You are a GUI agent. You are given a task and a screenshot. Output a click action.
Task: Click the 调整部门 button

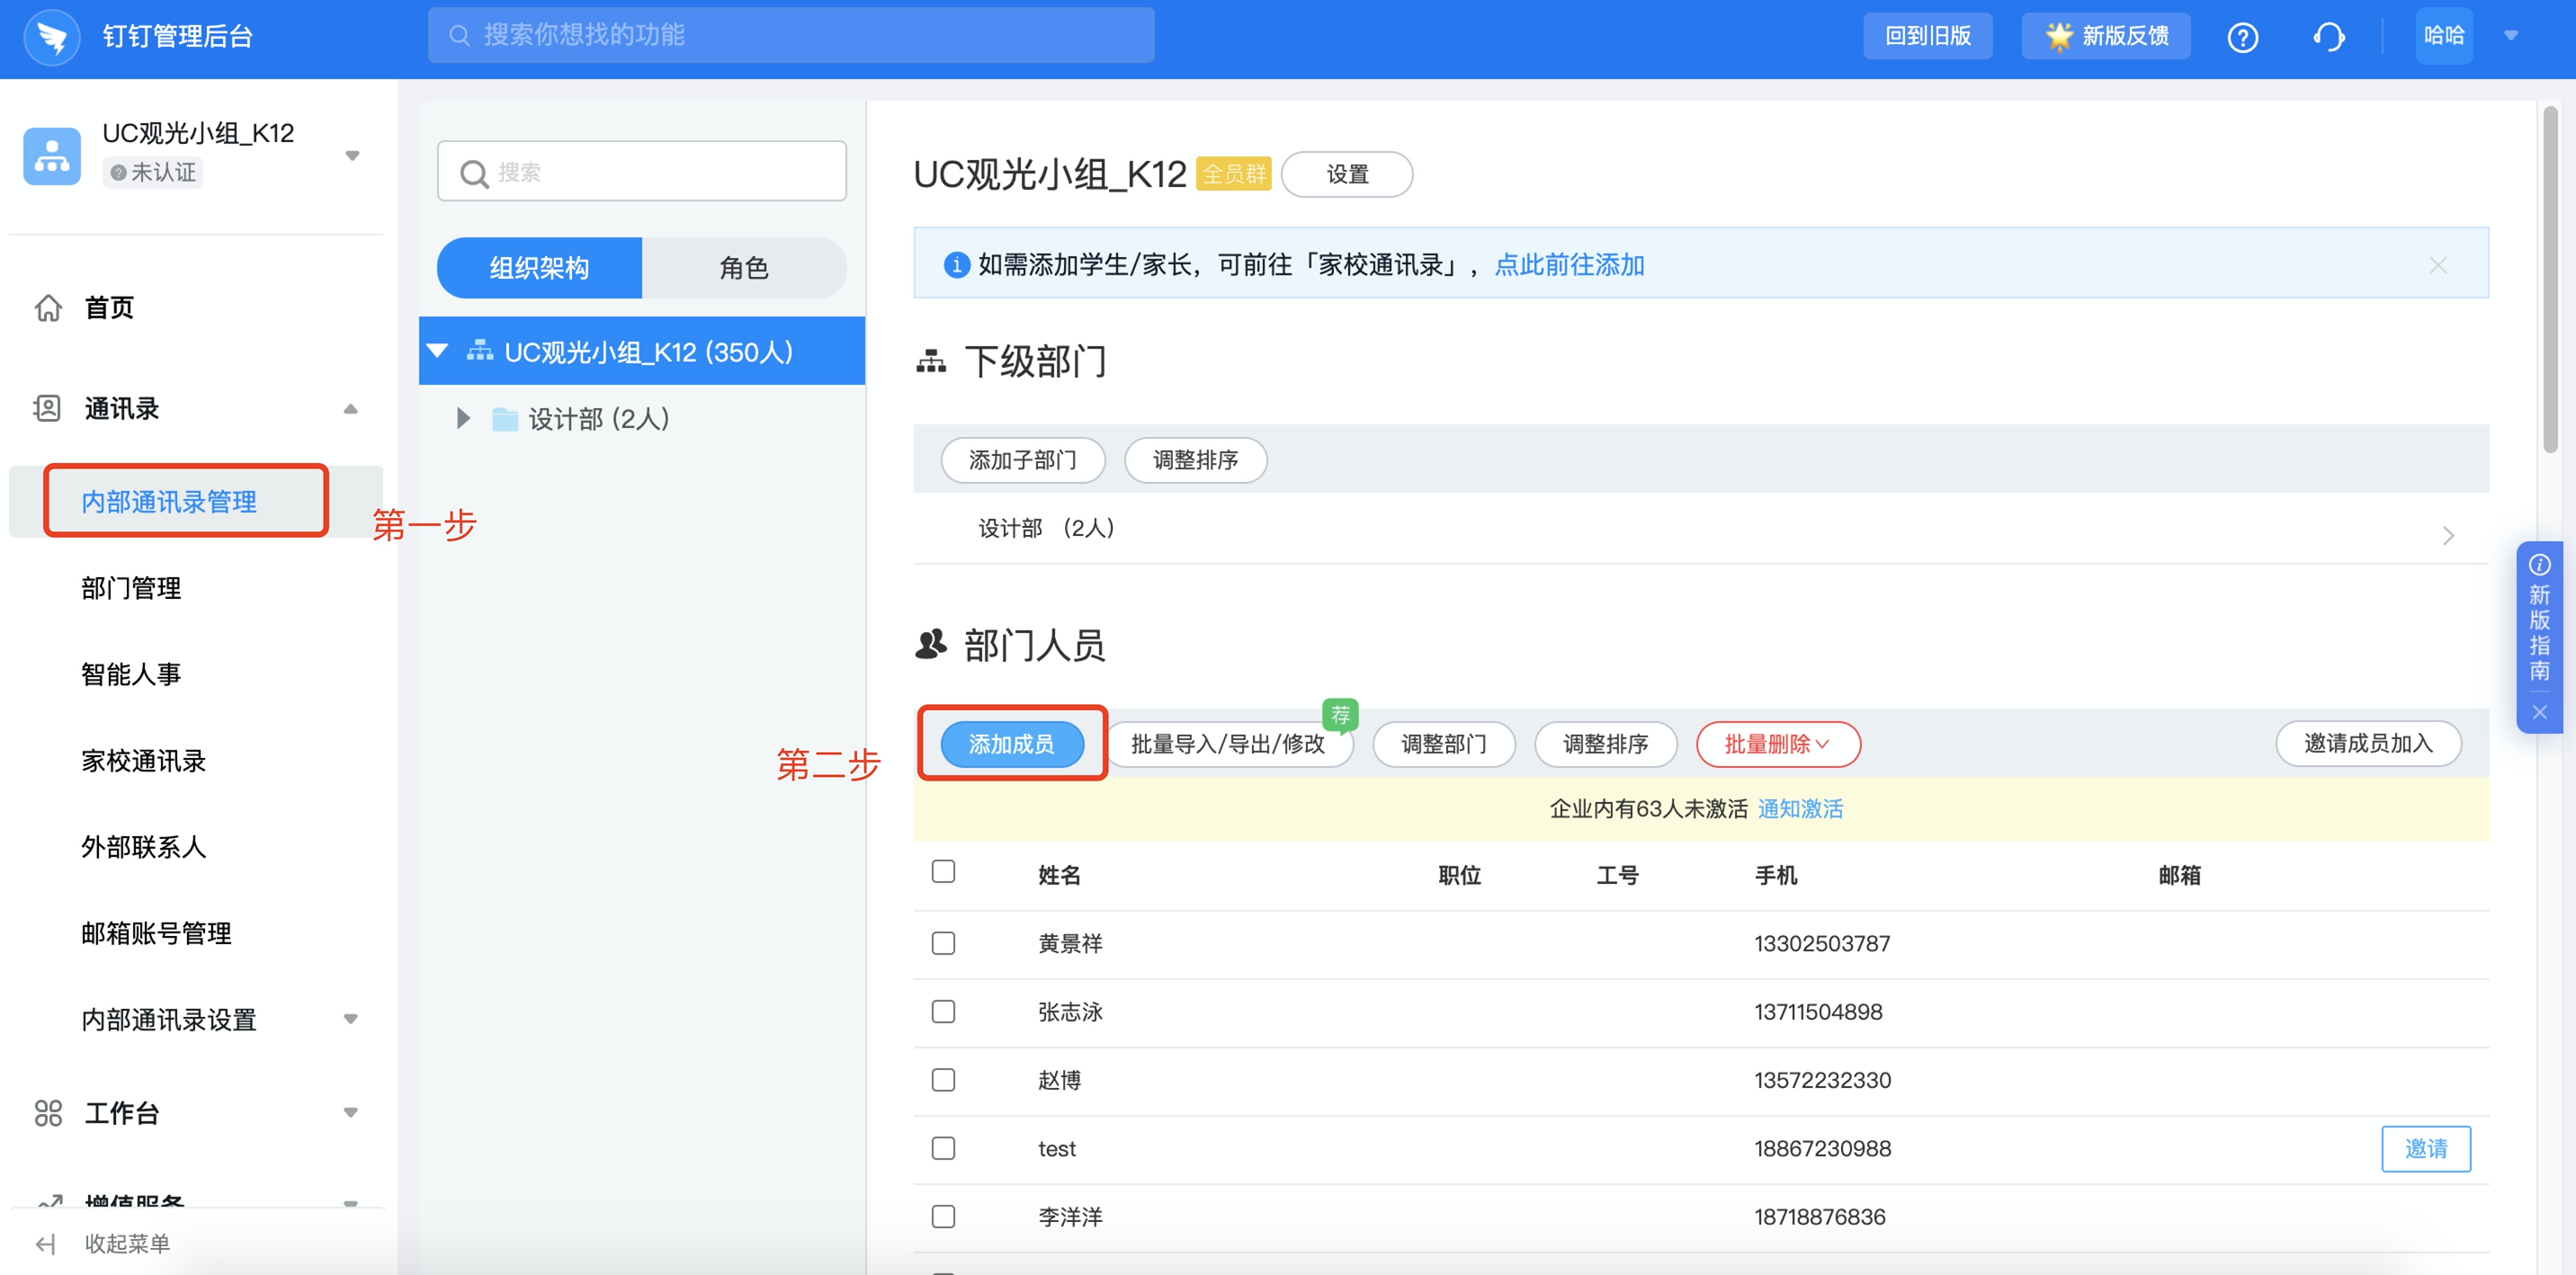1443,744
